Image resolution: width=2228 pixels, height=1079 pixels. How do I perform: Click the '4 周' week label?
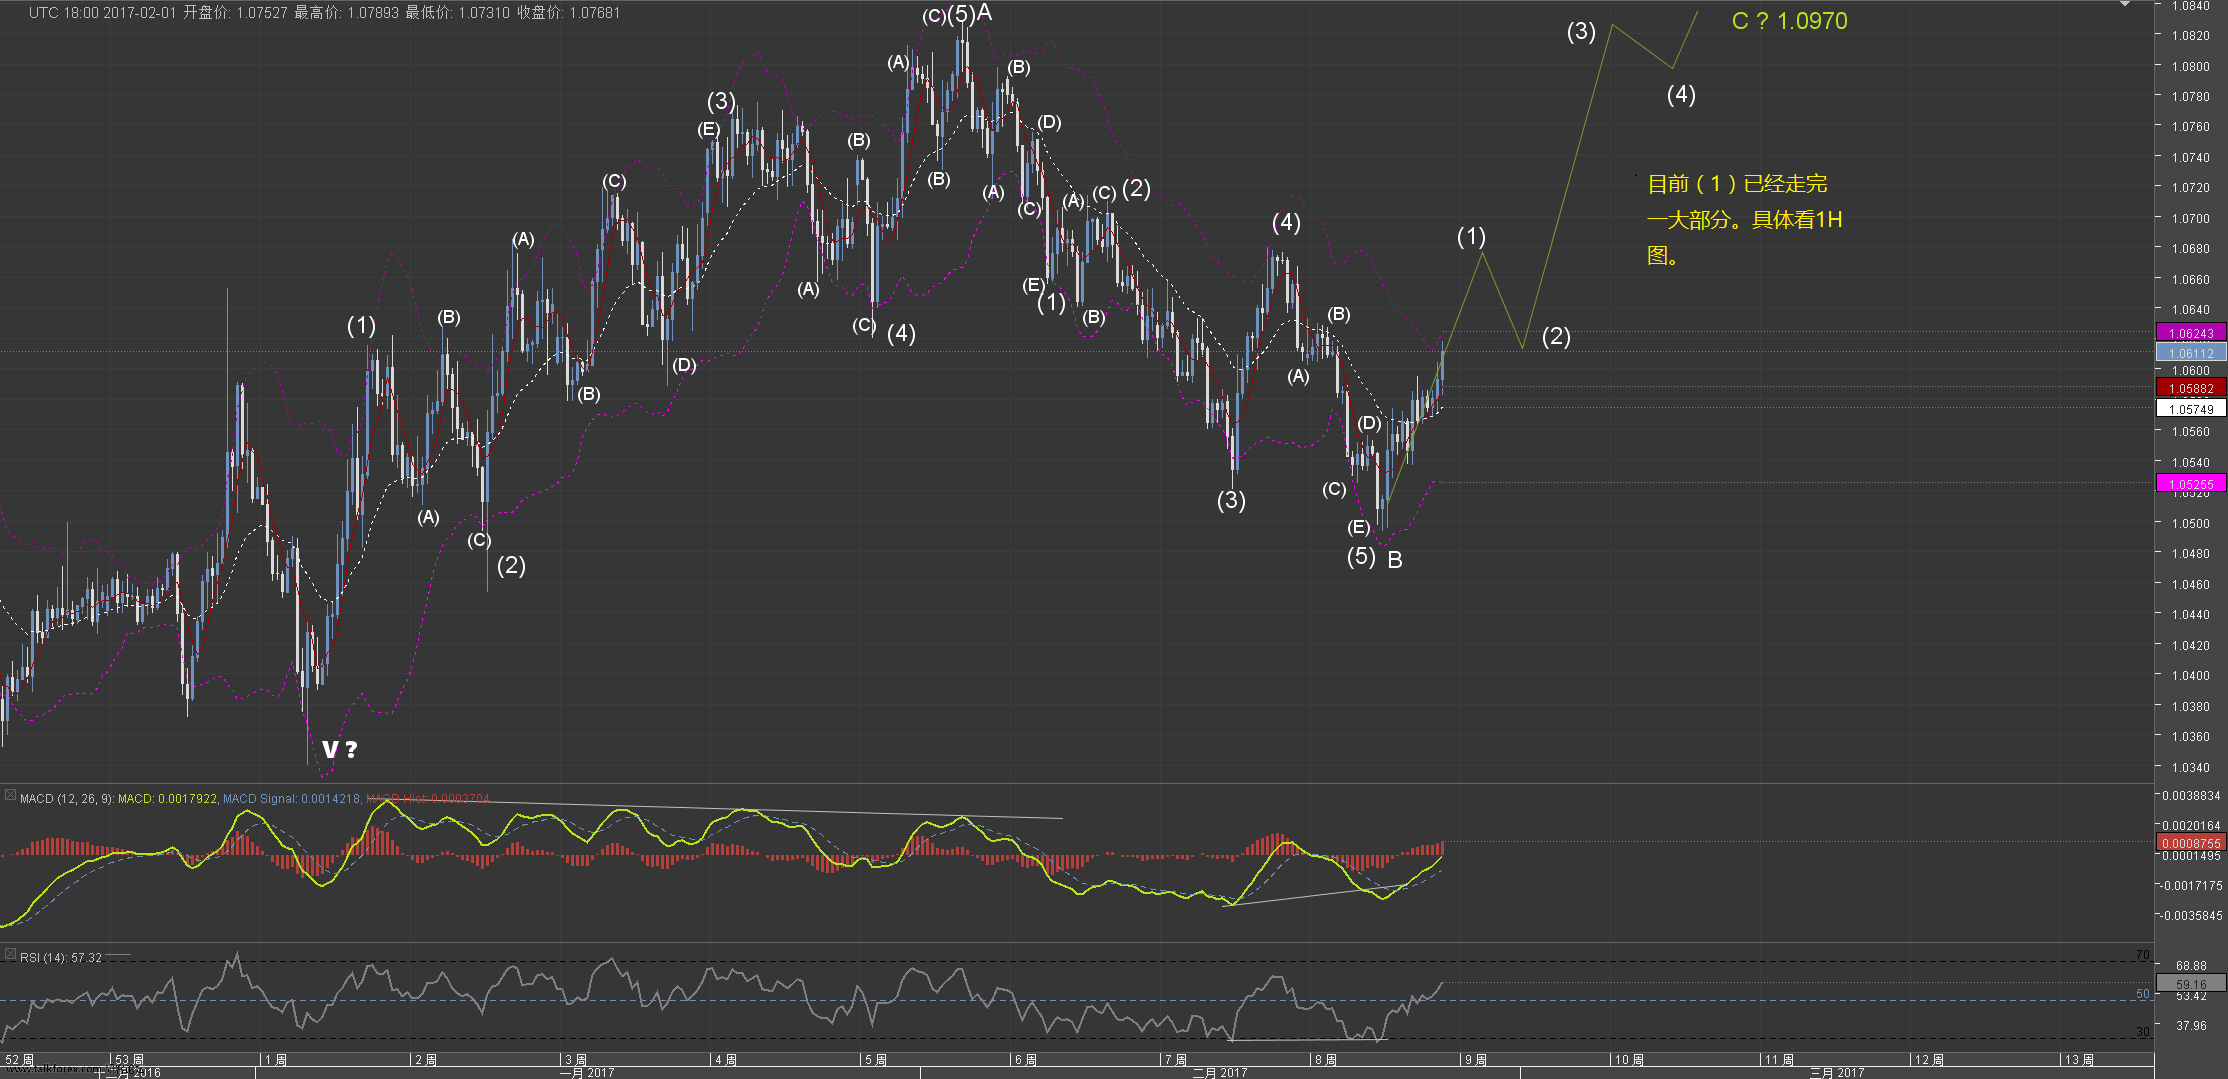coord(726,1060)
